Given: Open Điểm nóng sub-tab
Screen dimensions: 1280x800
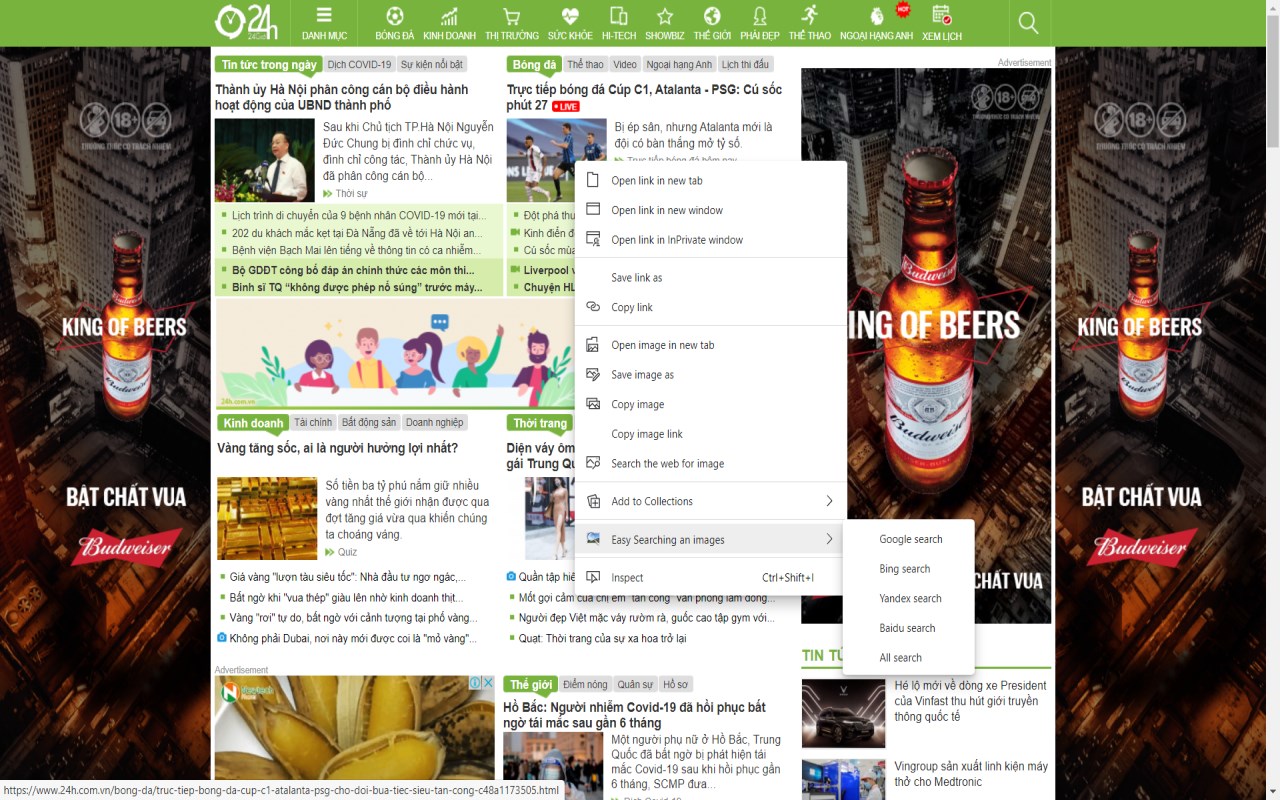Looking at the screenshot, I should click(x=585, y=685).
